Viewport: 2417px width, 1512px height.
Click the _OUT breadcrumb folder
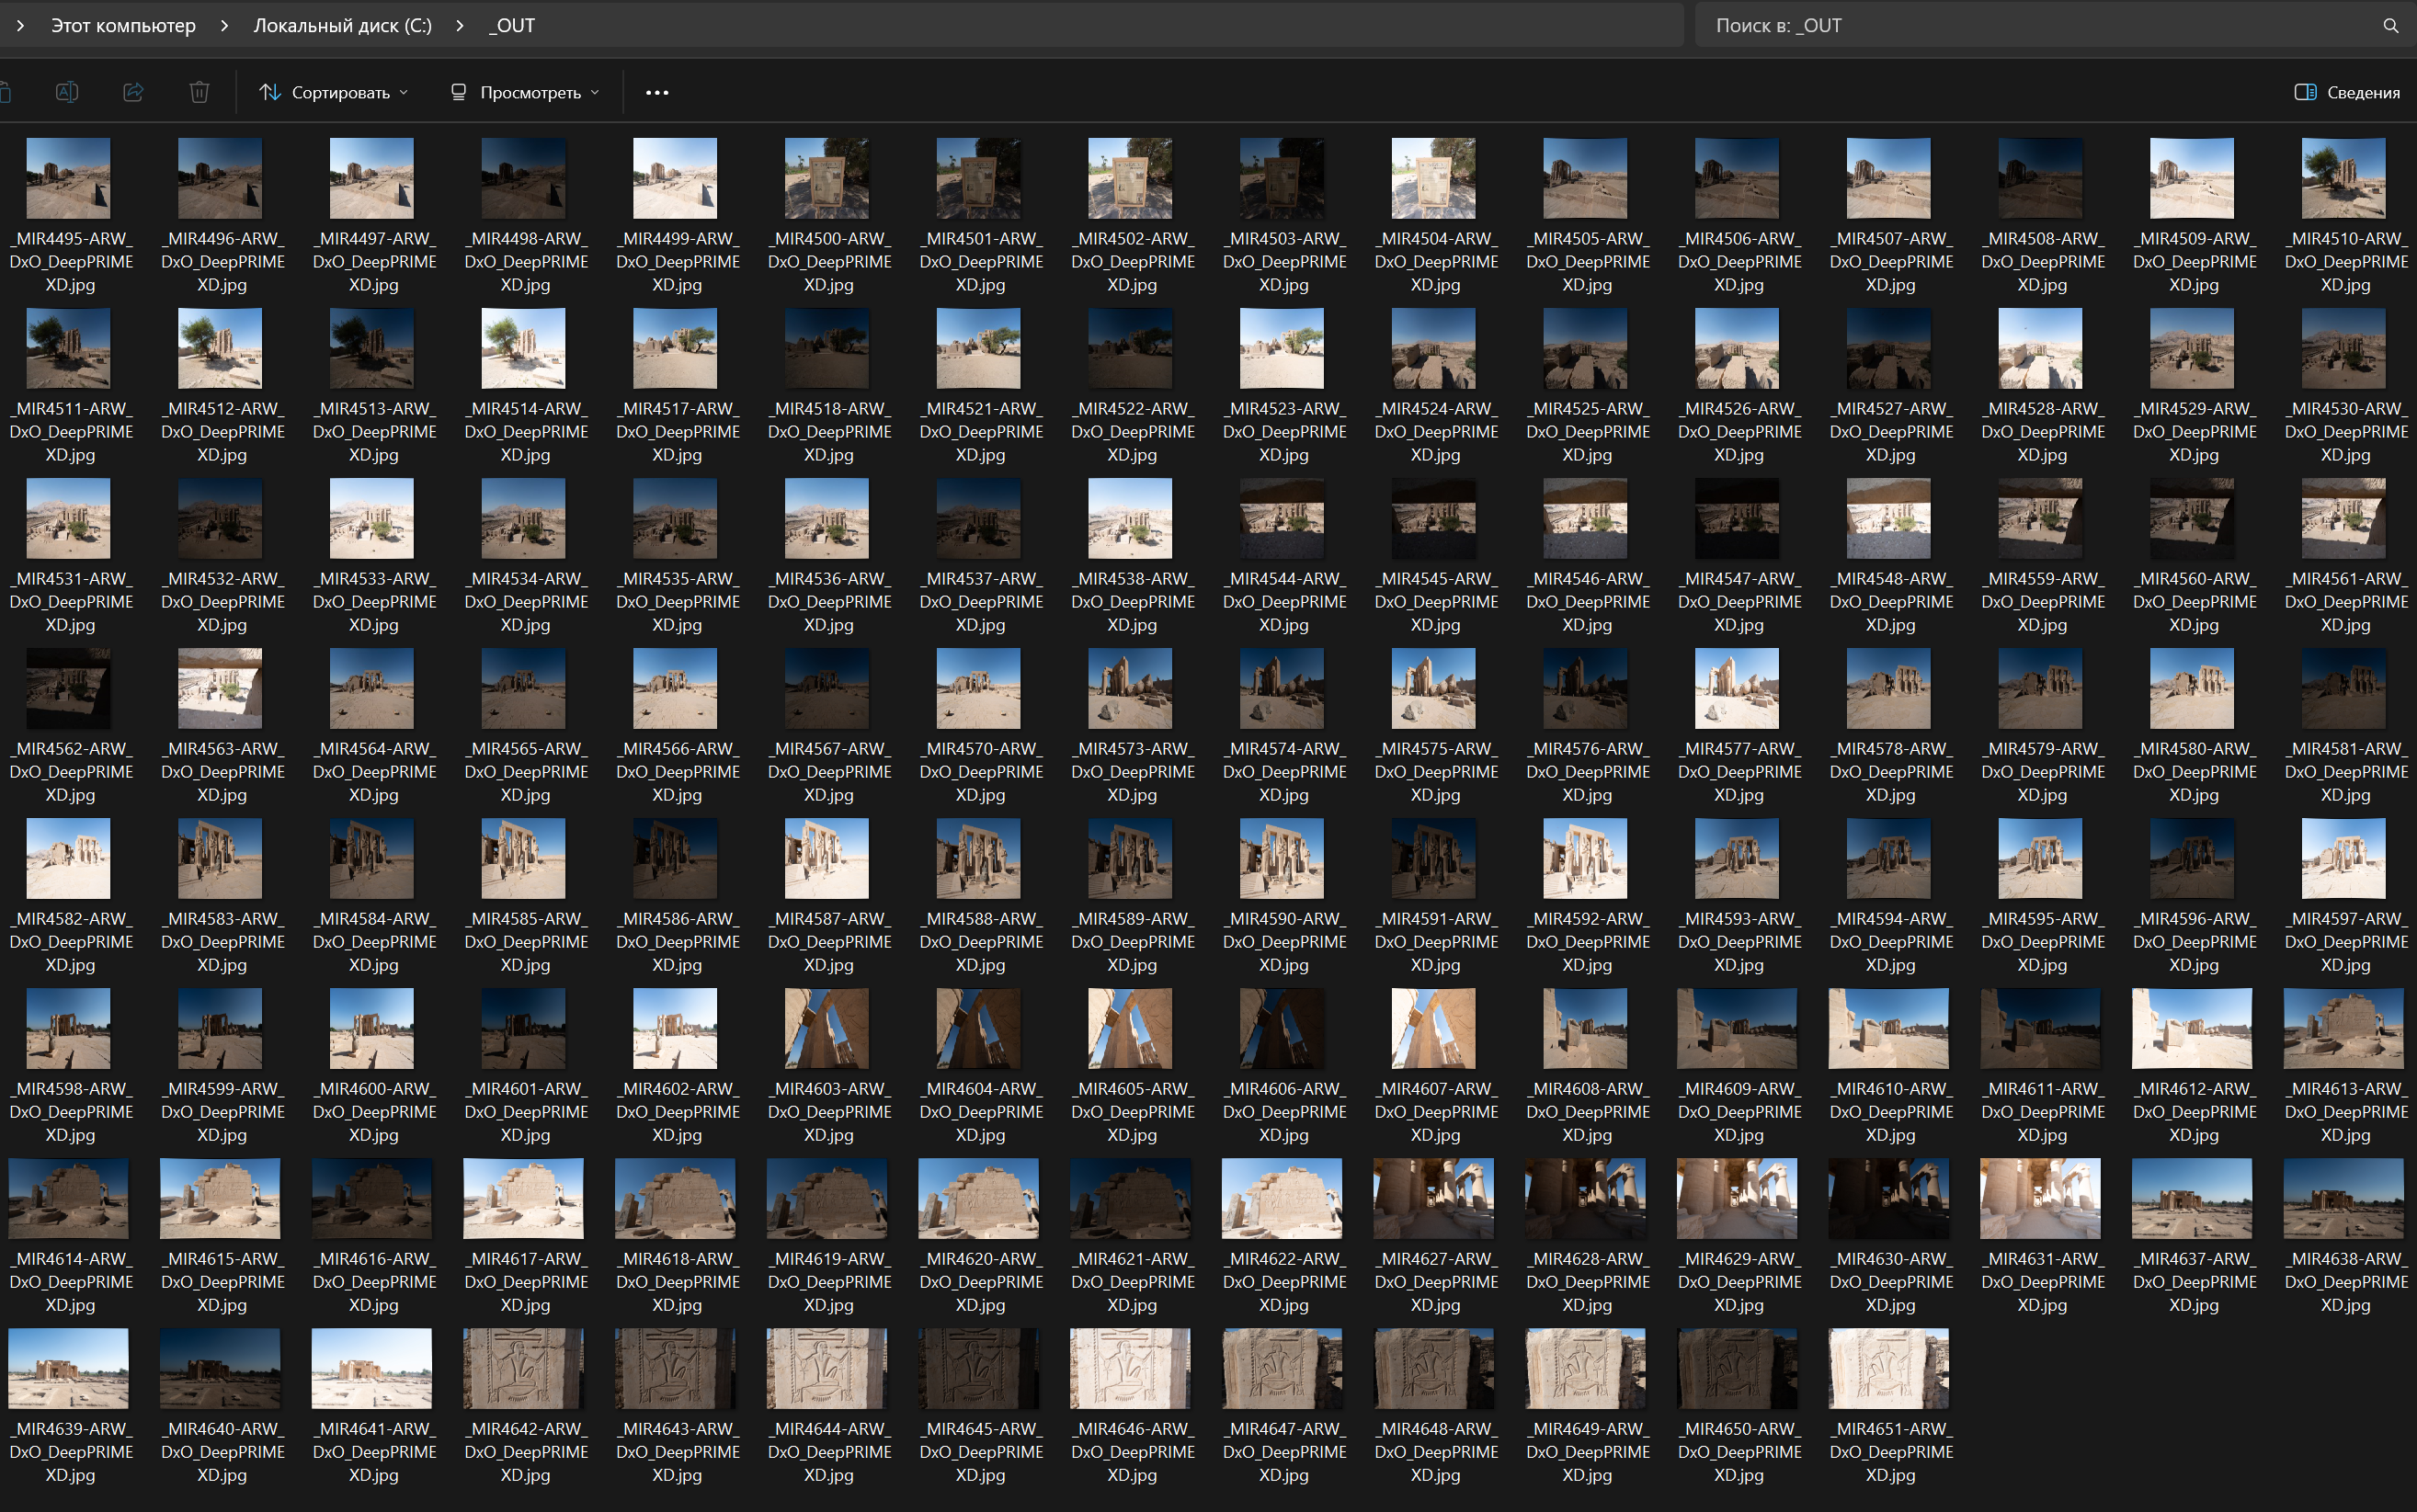pos(512,26)
